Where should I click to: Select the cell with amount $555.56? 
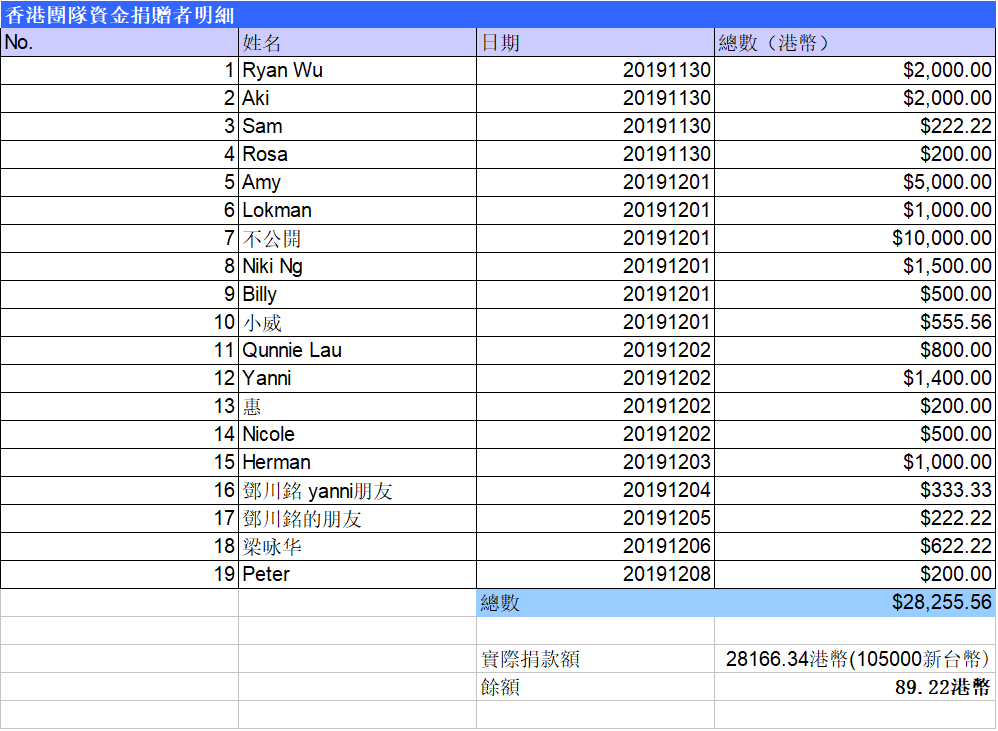(x=854, y=323)
